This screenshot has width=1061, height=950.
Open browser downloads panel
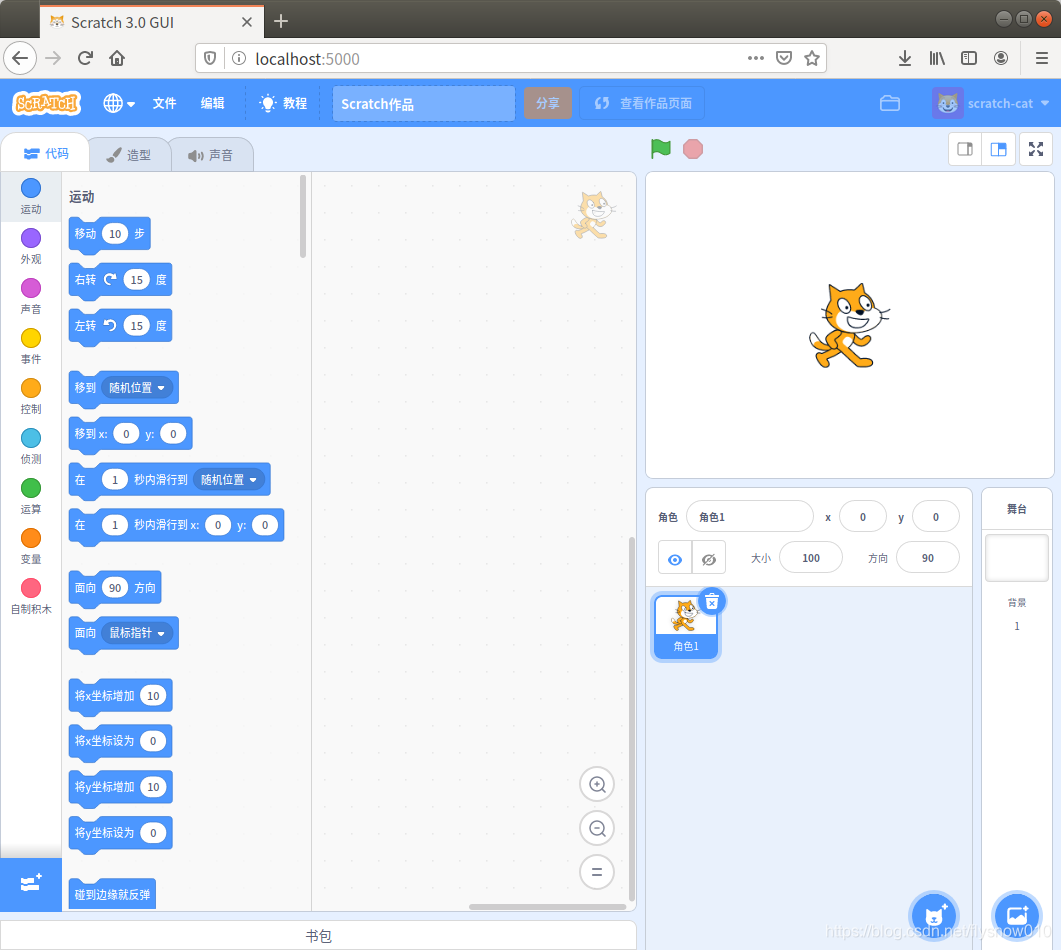905,58
